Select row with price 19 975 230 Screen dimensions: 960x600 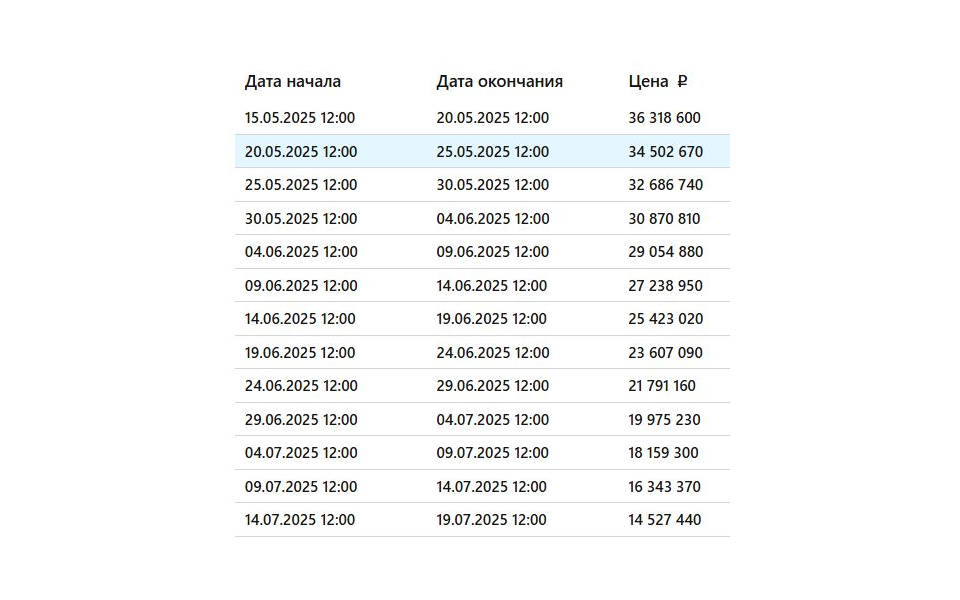482,419
